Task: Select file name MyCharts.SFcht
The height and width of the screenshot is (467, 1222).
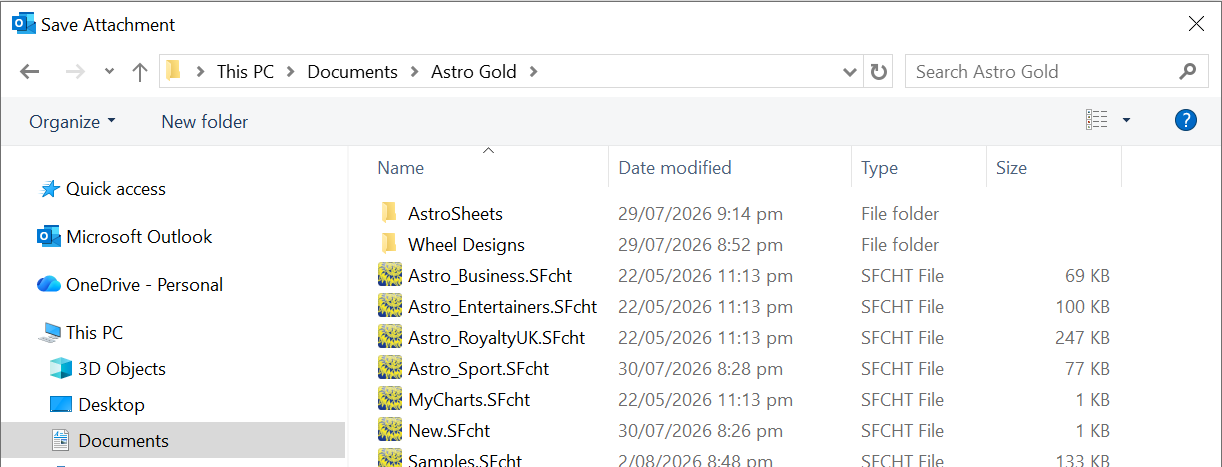Action: pos(469,400)
